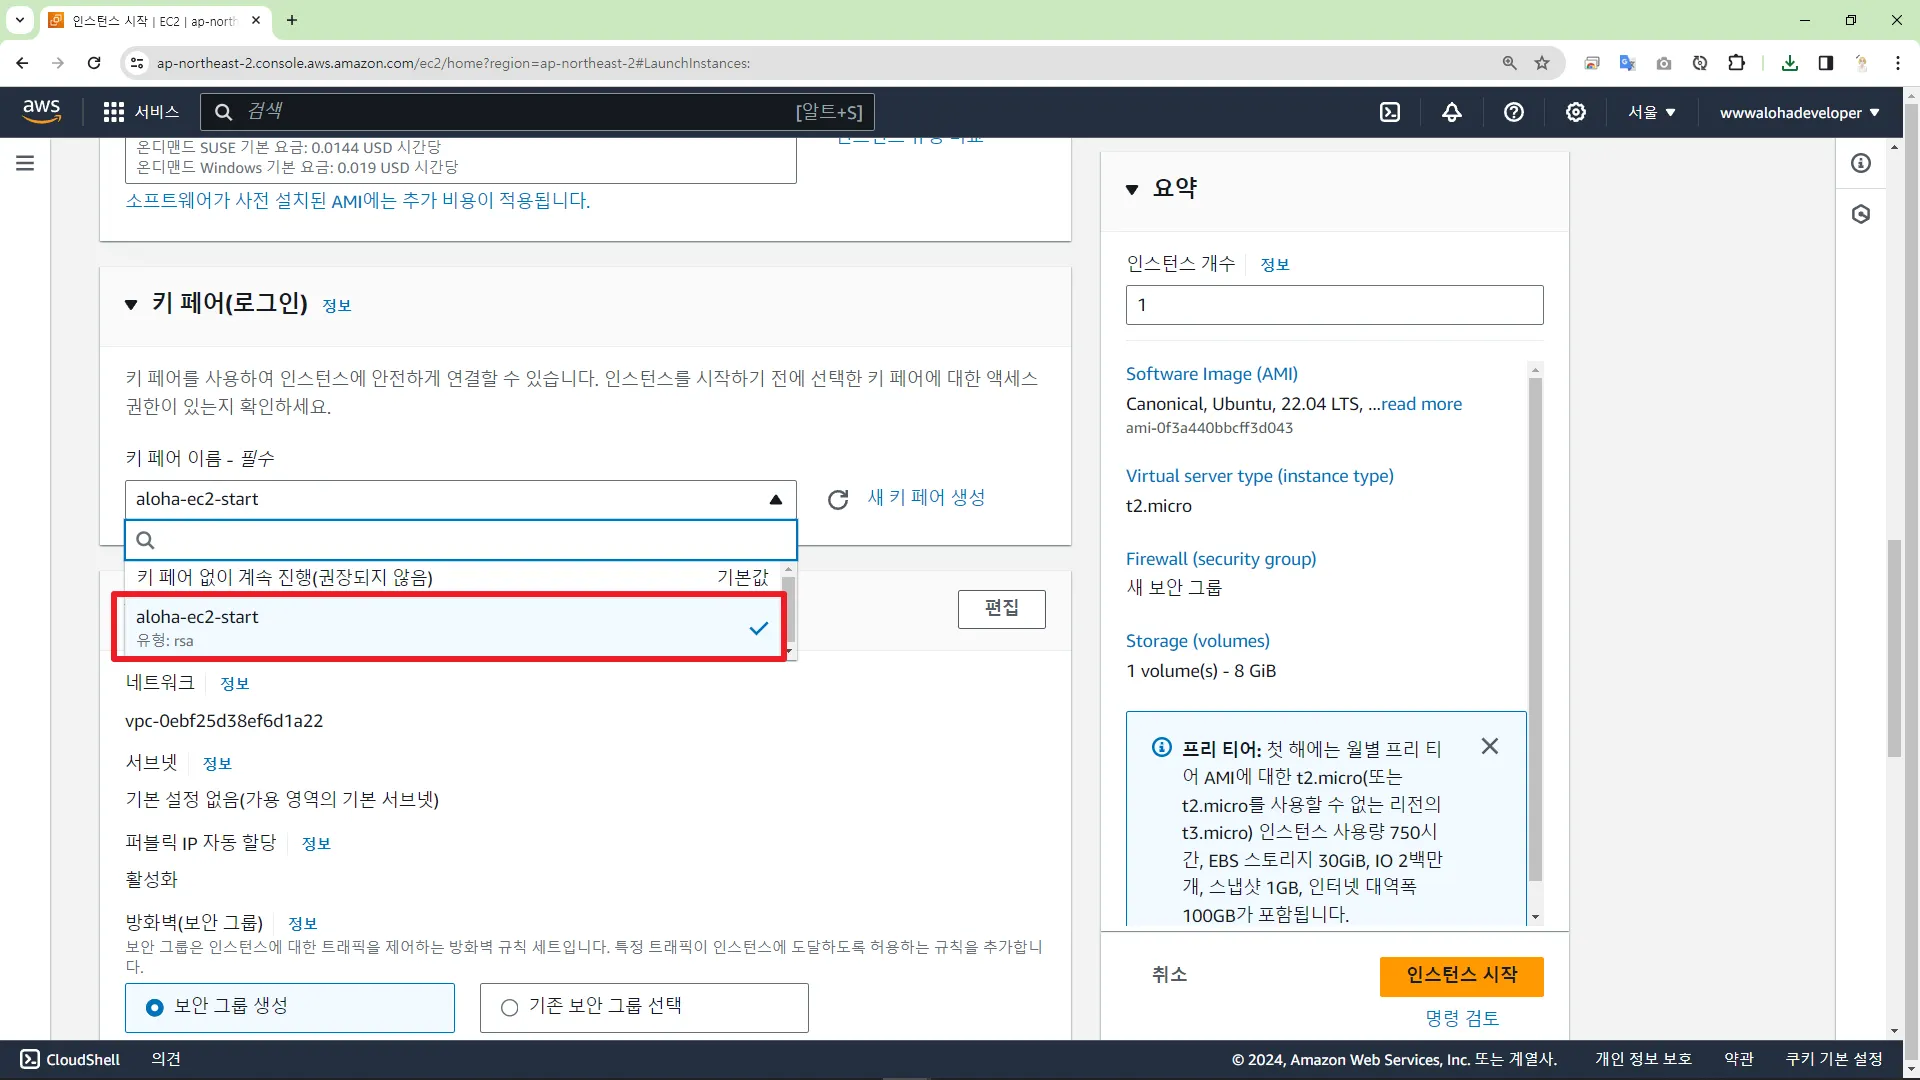
Task: Select the 보안 그룹 생성 radio button
Action: tap(155, 1007)
